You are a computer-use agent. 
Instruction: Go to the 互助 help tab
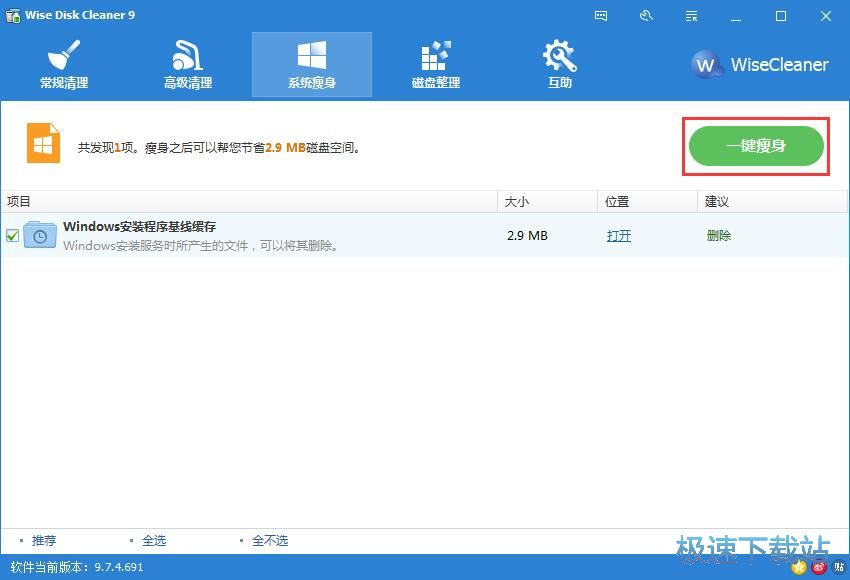tap(560, 65)
